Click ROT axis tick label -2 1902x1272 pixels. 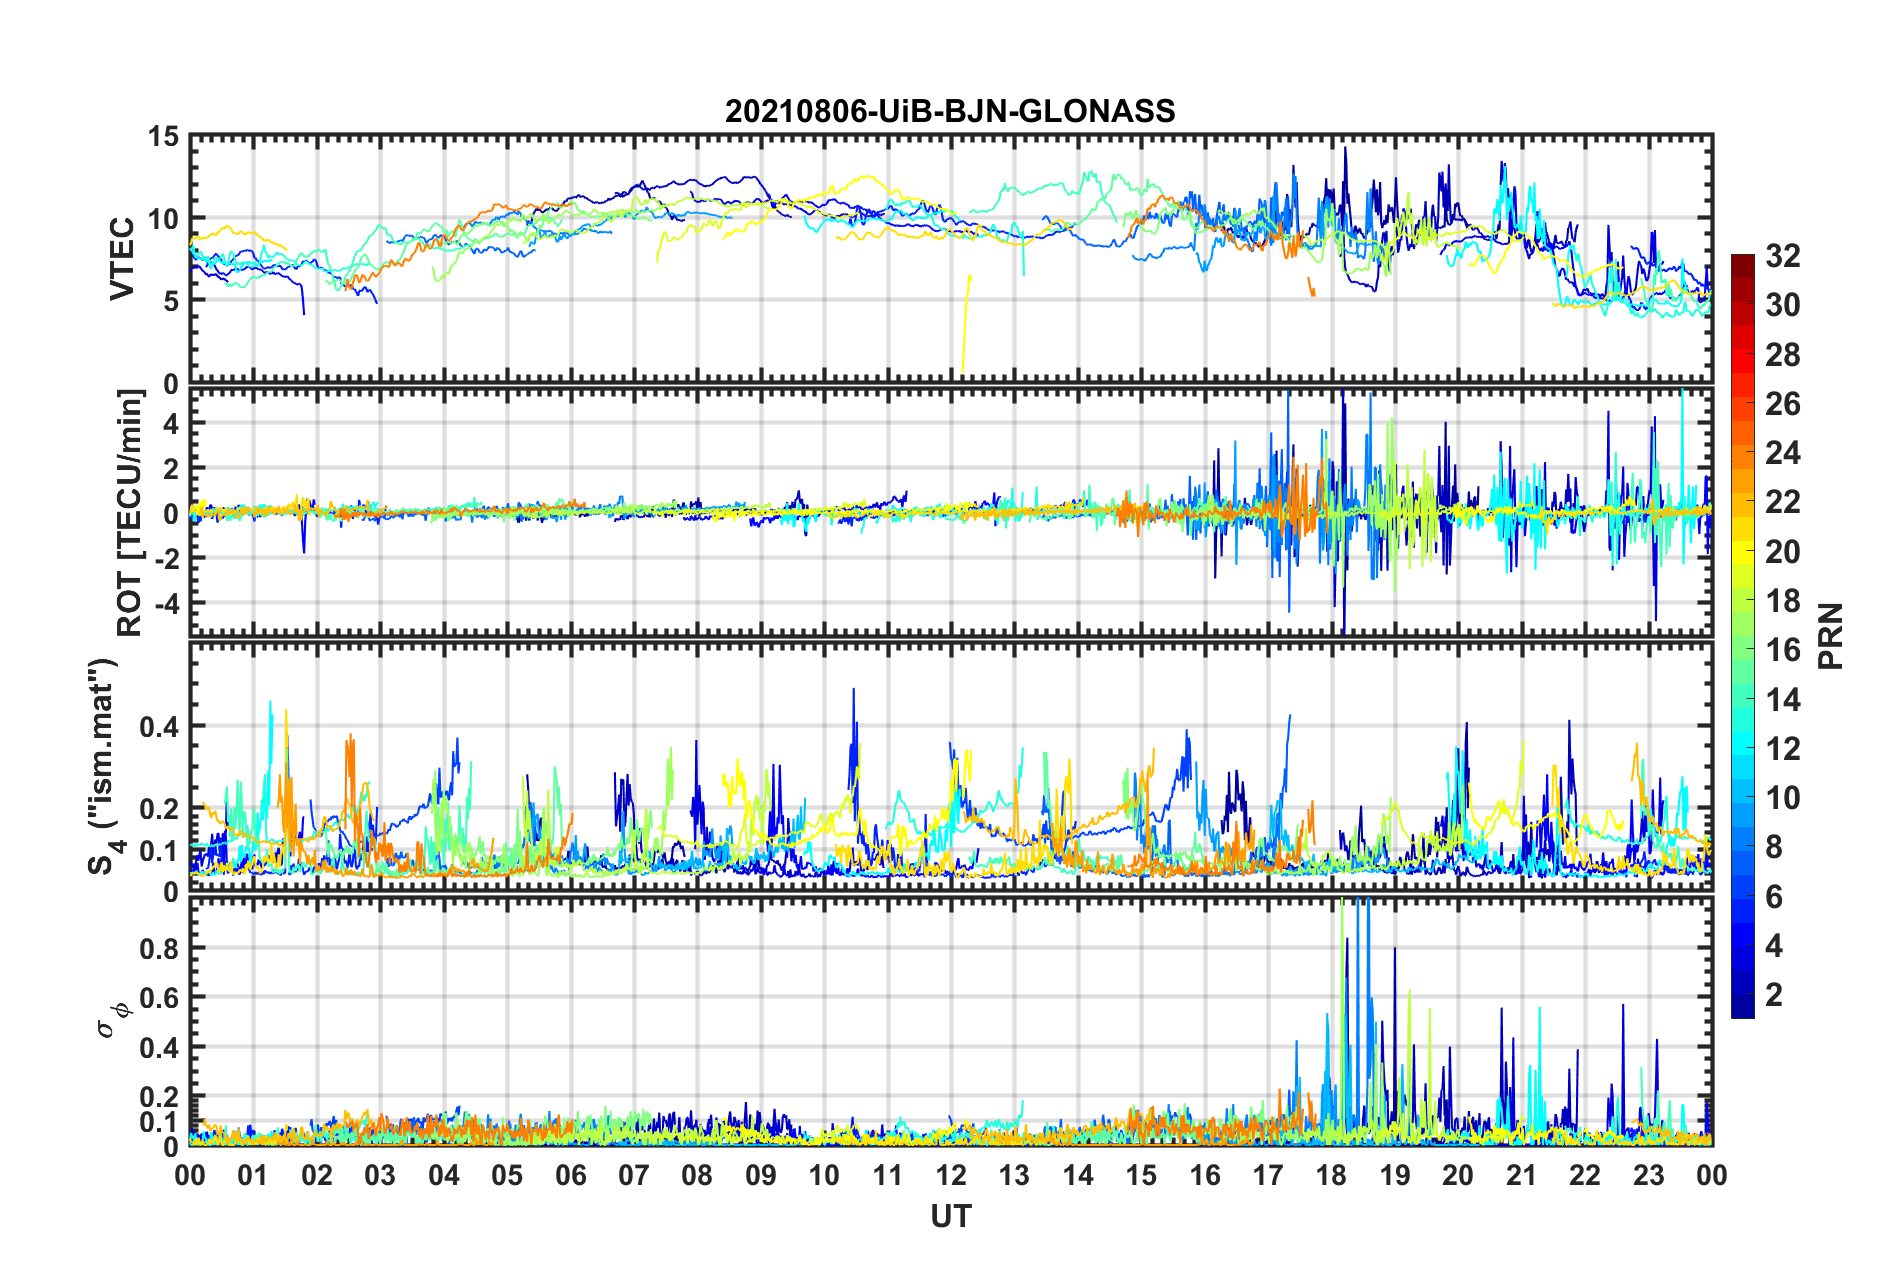pyautogui.click(x=169, y=558)
